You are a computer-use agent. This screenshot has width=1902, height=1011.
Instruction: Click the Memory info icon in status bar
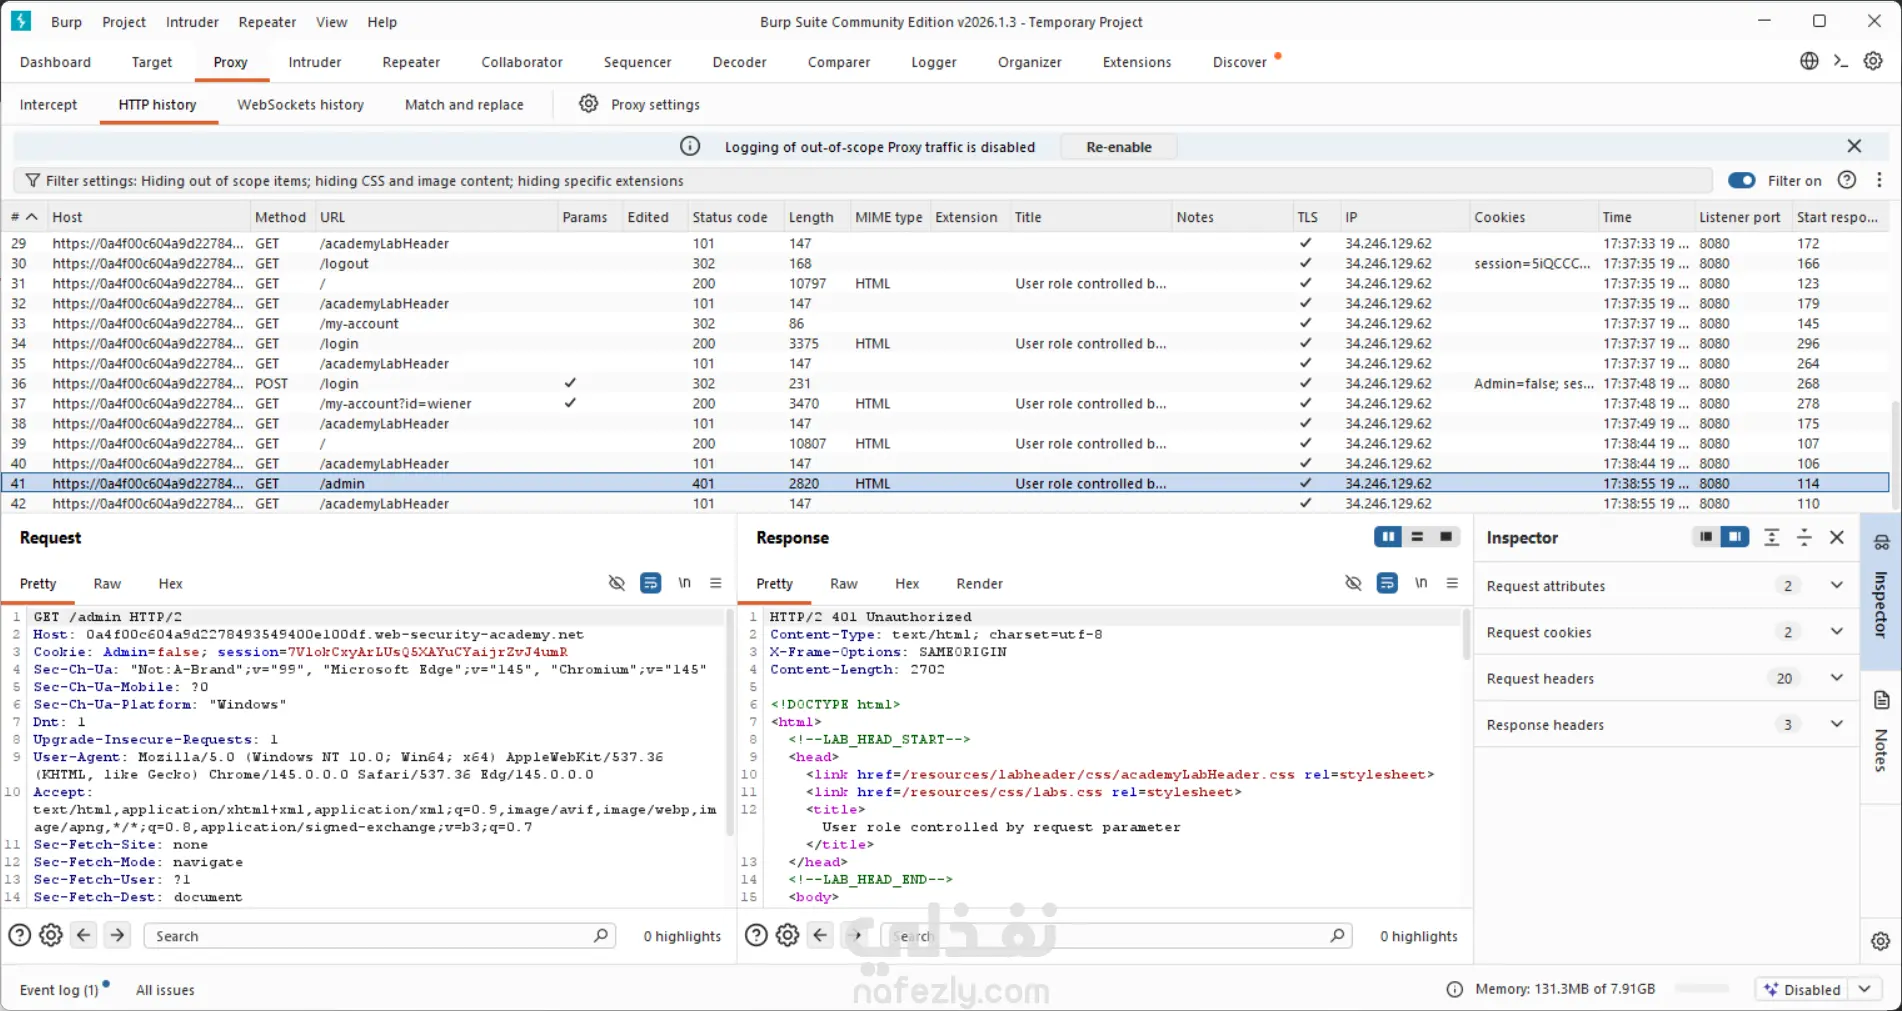point(1455,989)
